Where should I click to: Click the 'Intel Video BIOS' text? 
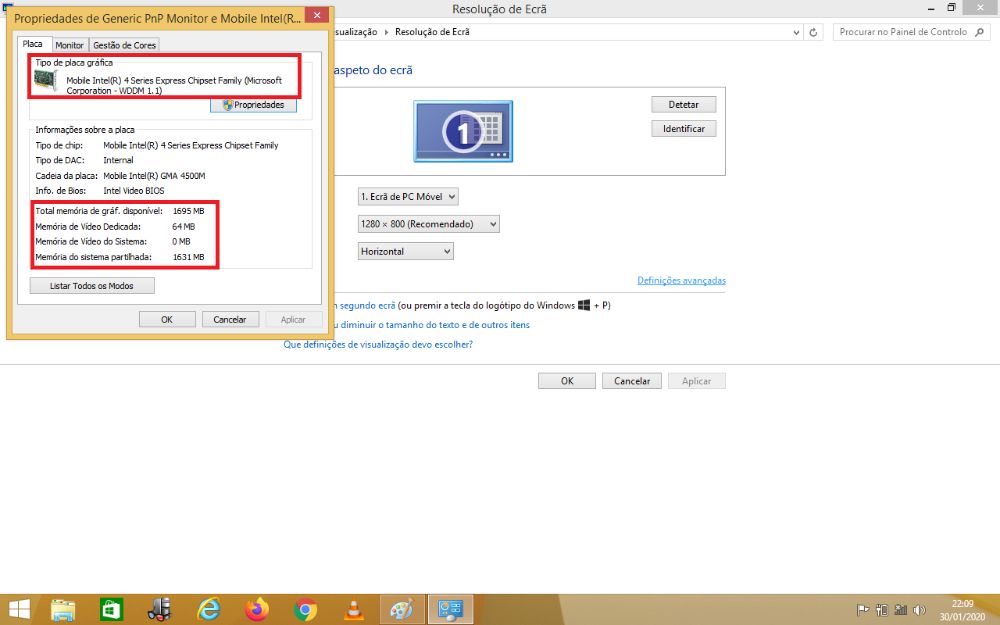tap(134, 191)
